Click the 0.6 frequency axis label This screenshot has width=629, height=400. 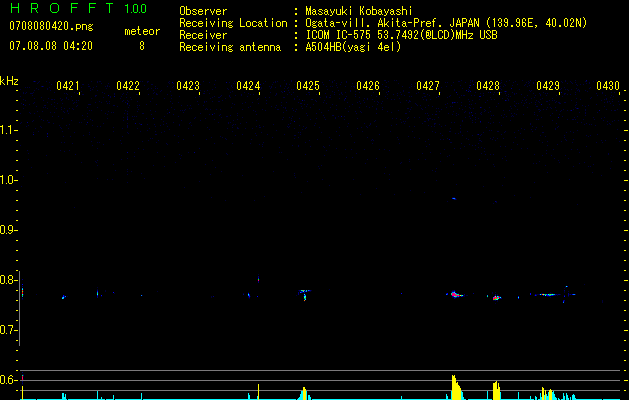(7, 380)
